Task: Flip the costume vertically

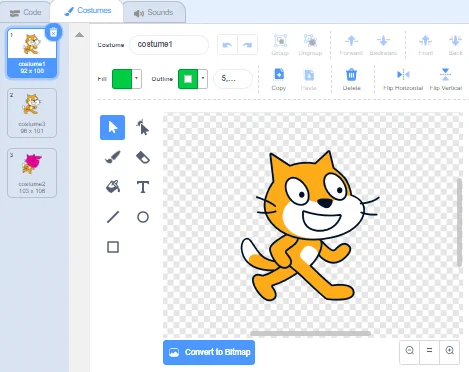Action: coord(446,79)
